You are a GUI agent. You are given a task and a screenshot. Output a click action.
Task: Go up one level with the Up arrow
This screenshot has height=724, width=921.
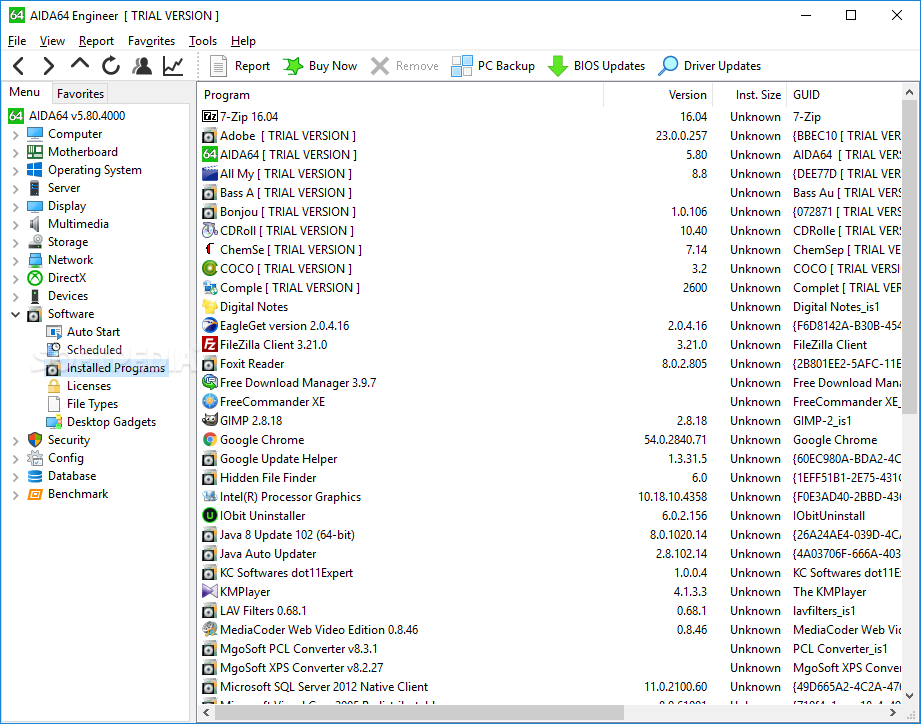click(80, 65)
